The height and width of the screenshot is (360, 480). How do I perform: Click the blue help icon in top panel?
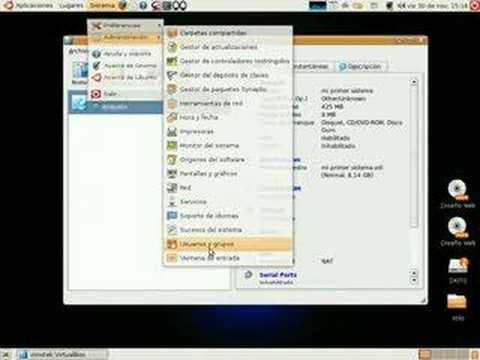coord(143,5)
